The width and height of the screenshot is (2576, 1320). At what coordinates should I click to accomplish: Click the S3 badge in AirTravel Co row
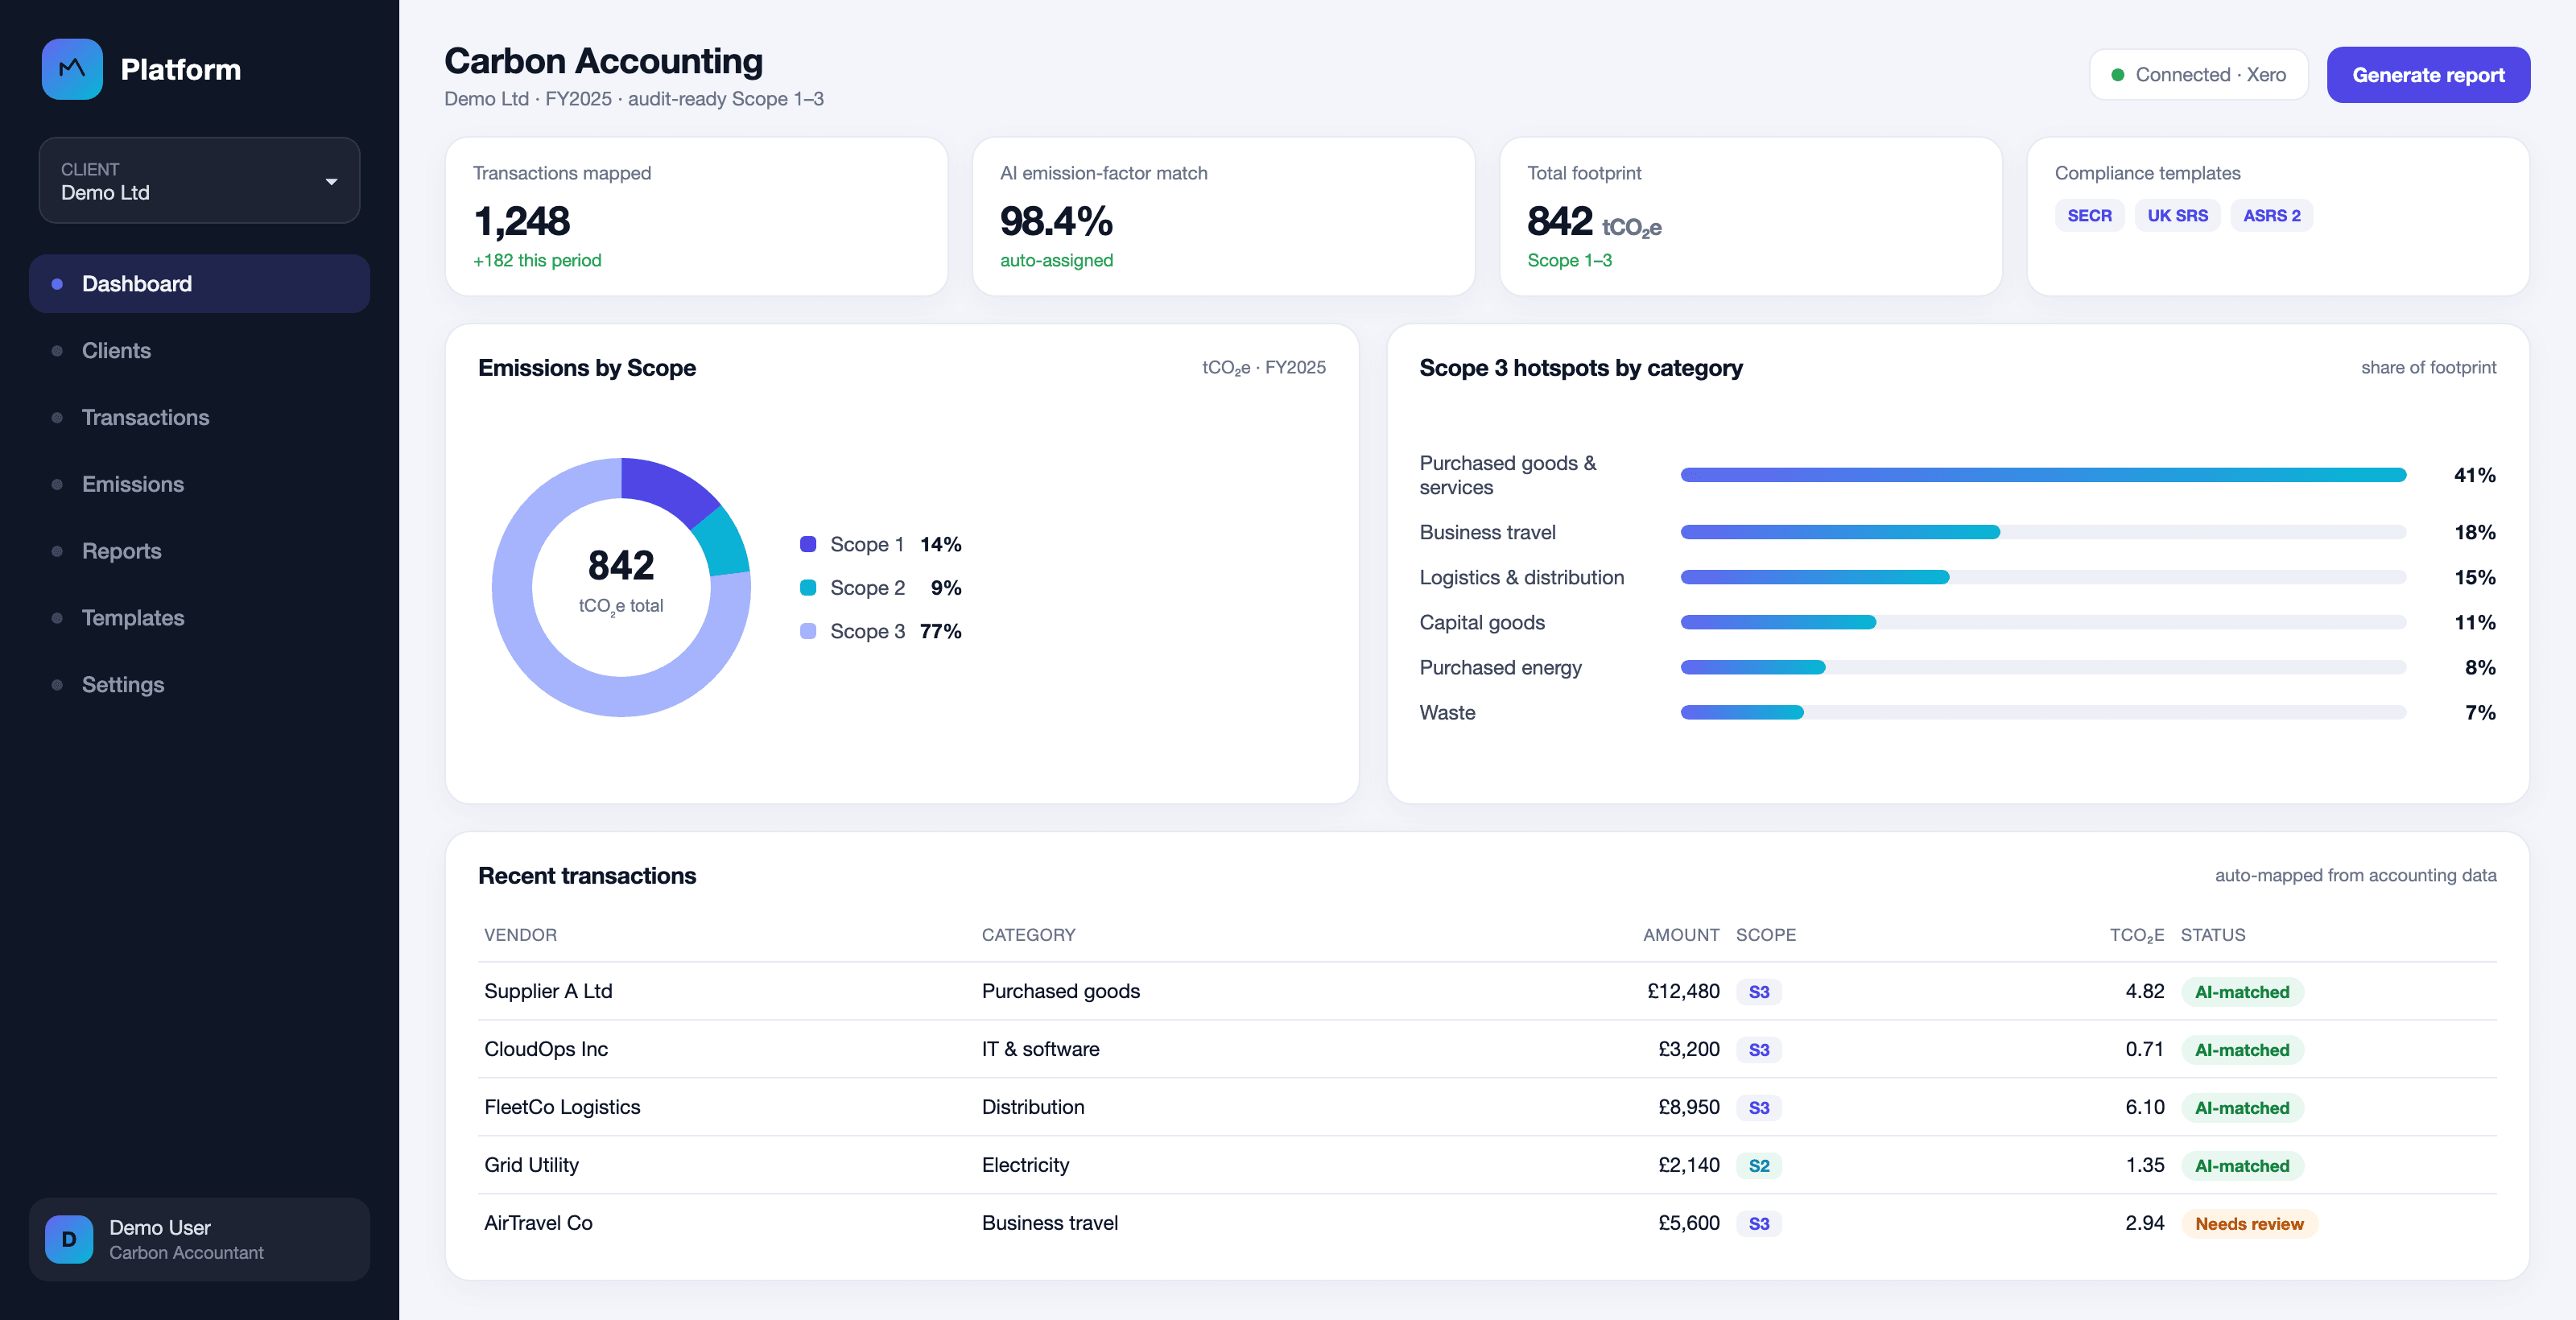[x=1758, y=1224]
